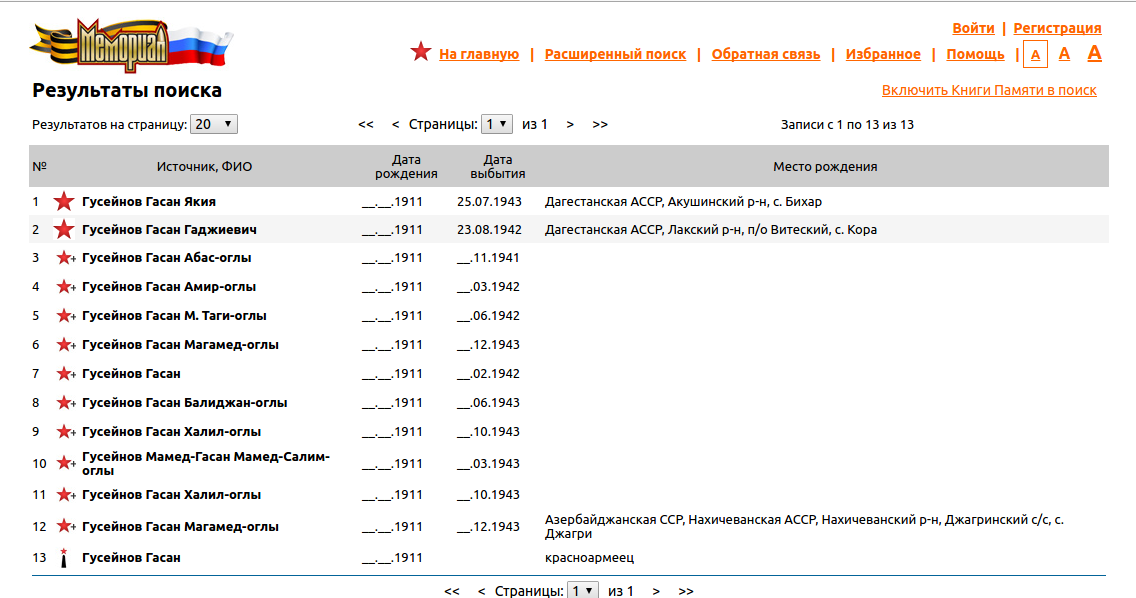Click star icon for Гусейнов Гасан Гаджиевич
This screenshot has width=1136, height=598.
(64, 230)
